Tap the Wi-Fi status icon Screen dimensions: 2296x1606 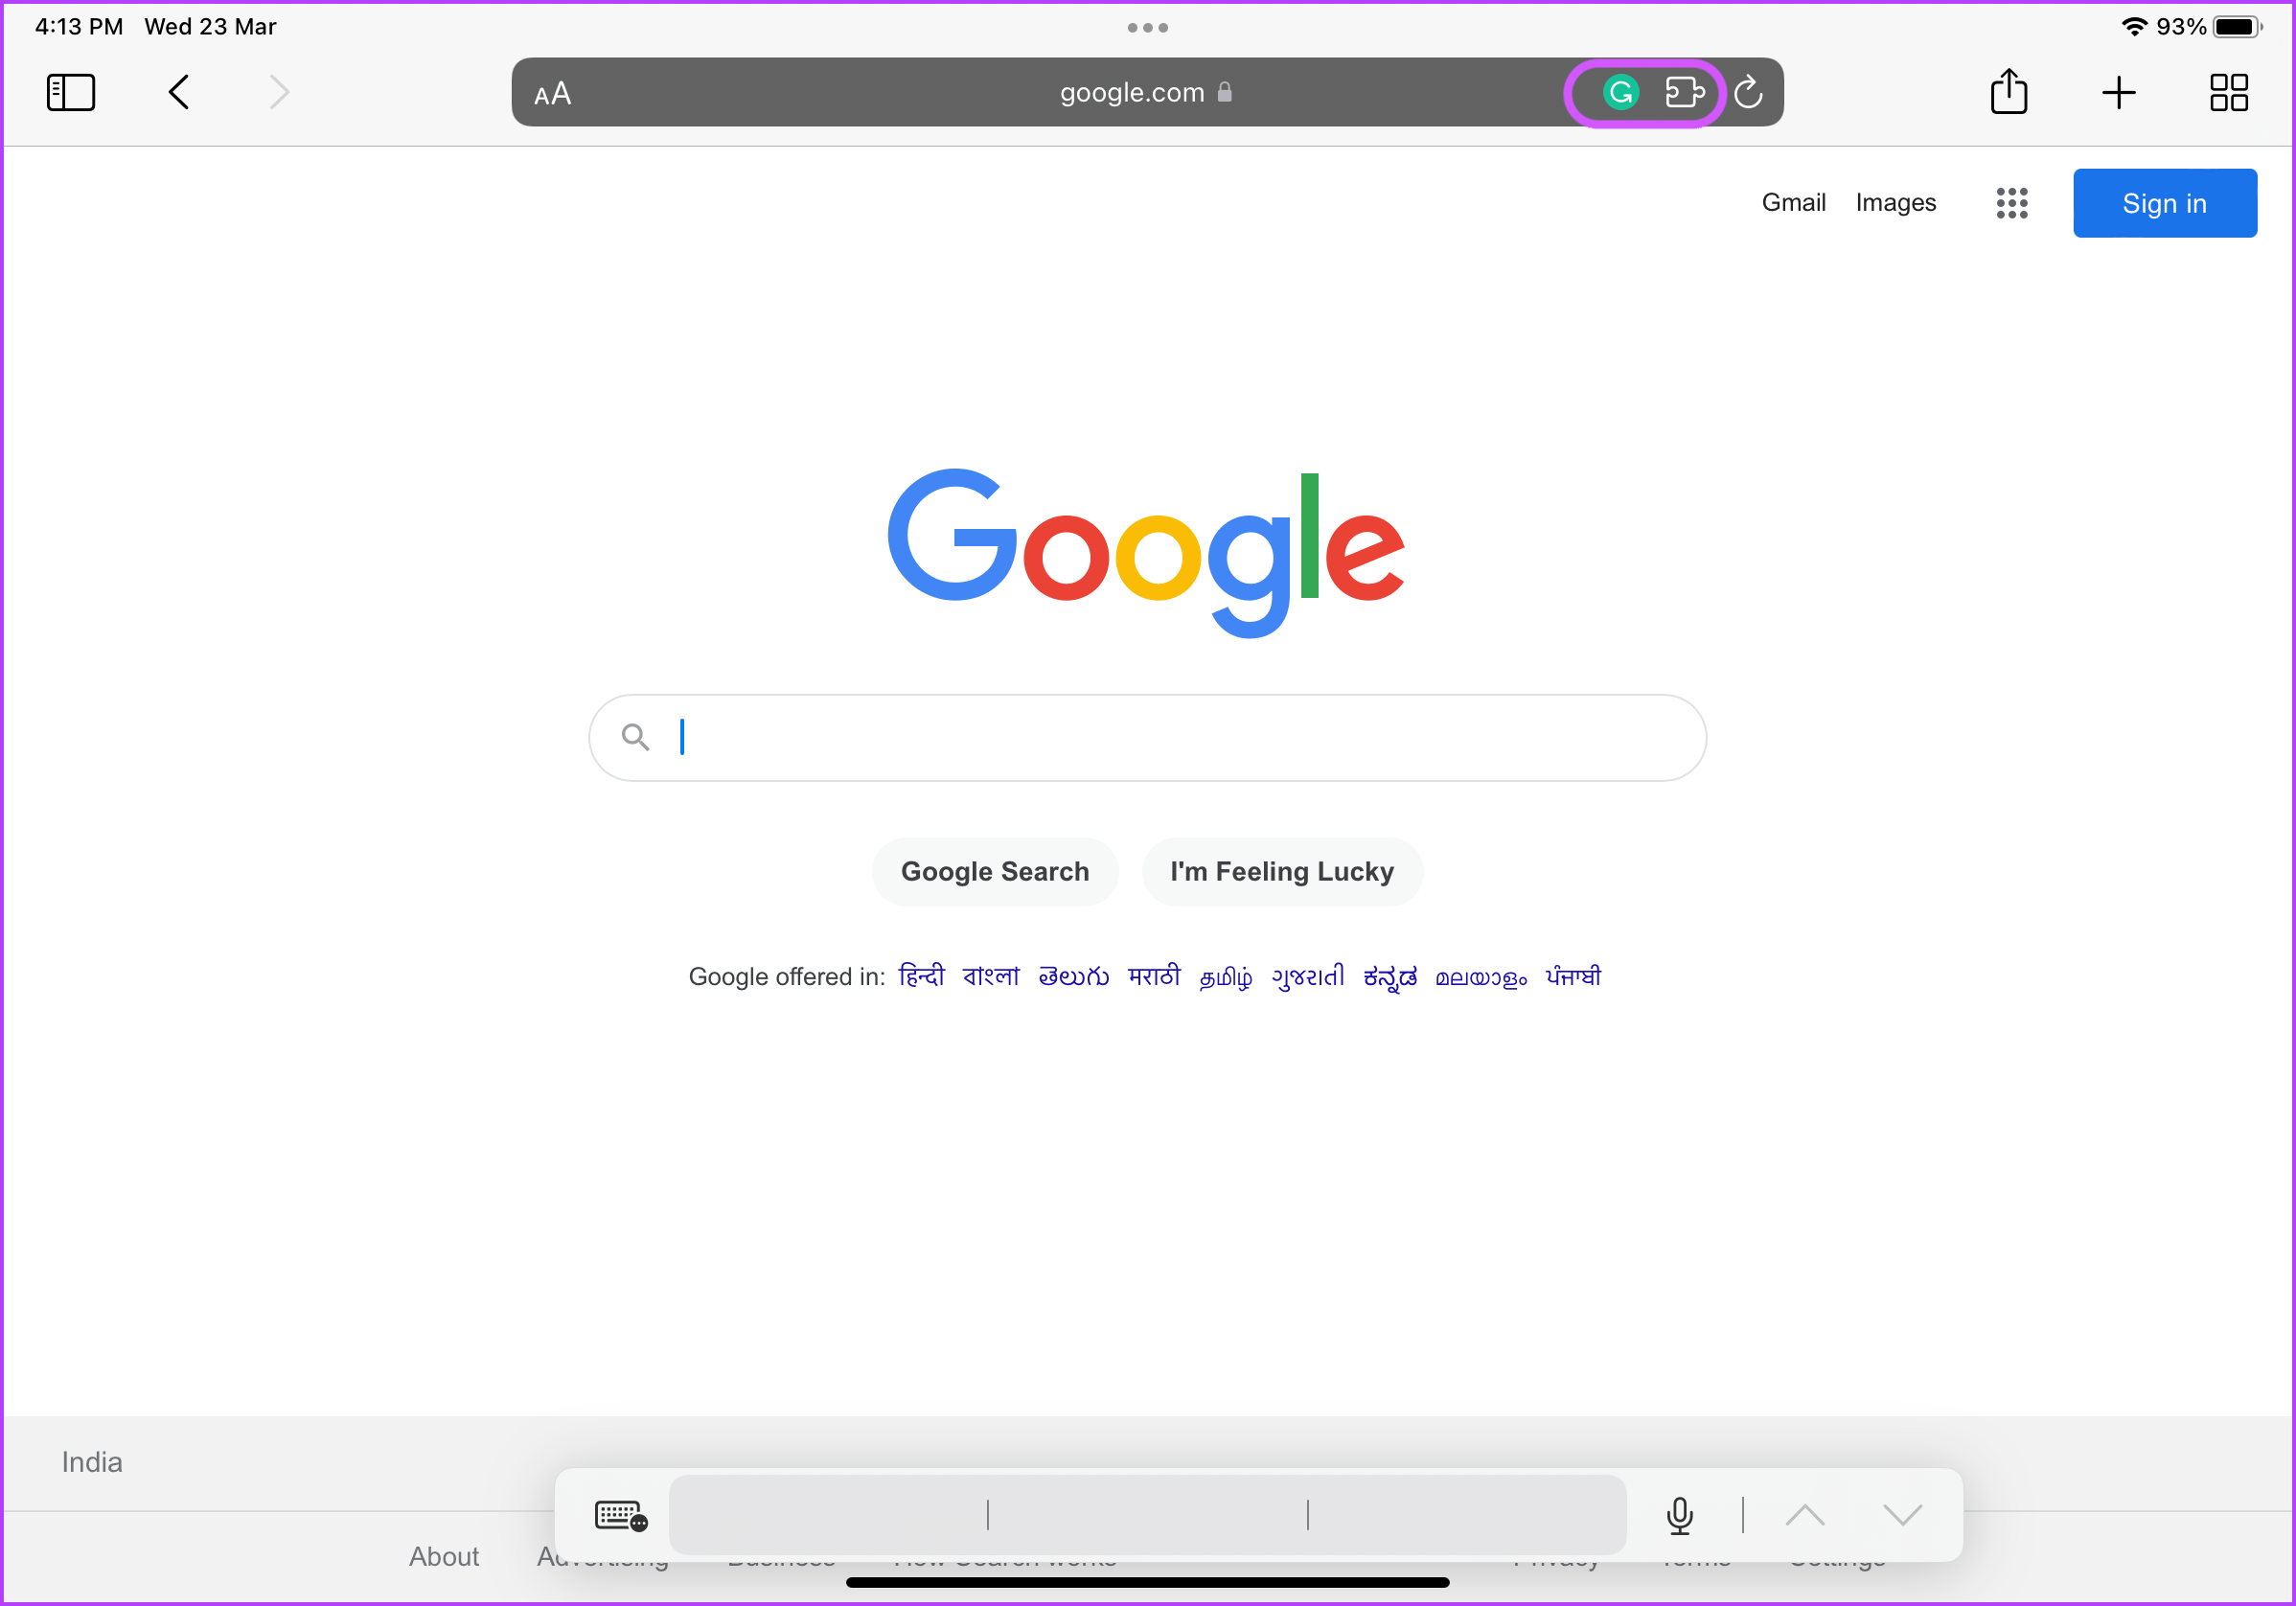(2134, 27)
